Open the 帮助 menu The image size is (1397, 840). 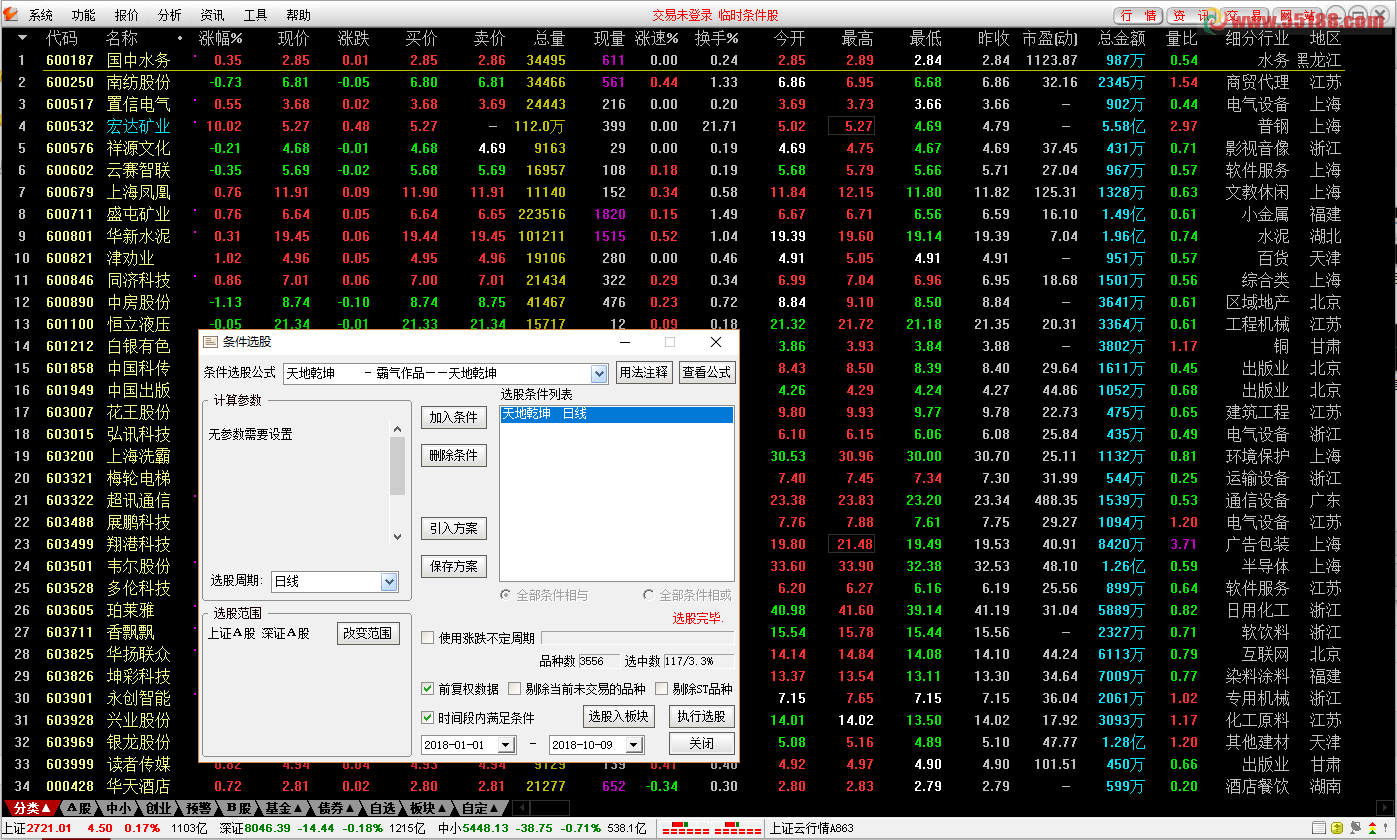(299, 15)
